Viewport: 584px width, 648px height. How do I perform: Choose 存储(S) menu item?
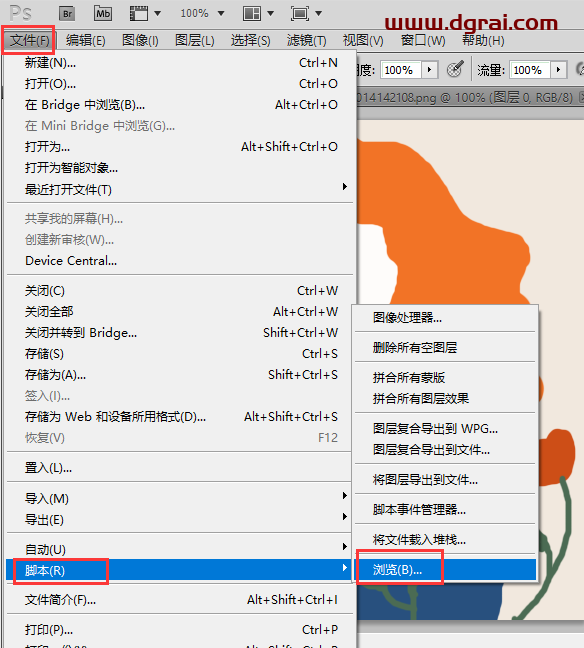pos(180,354)
